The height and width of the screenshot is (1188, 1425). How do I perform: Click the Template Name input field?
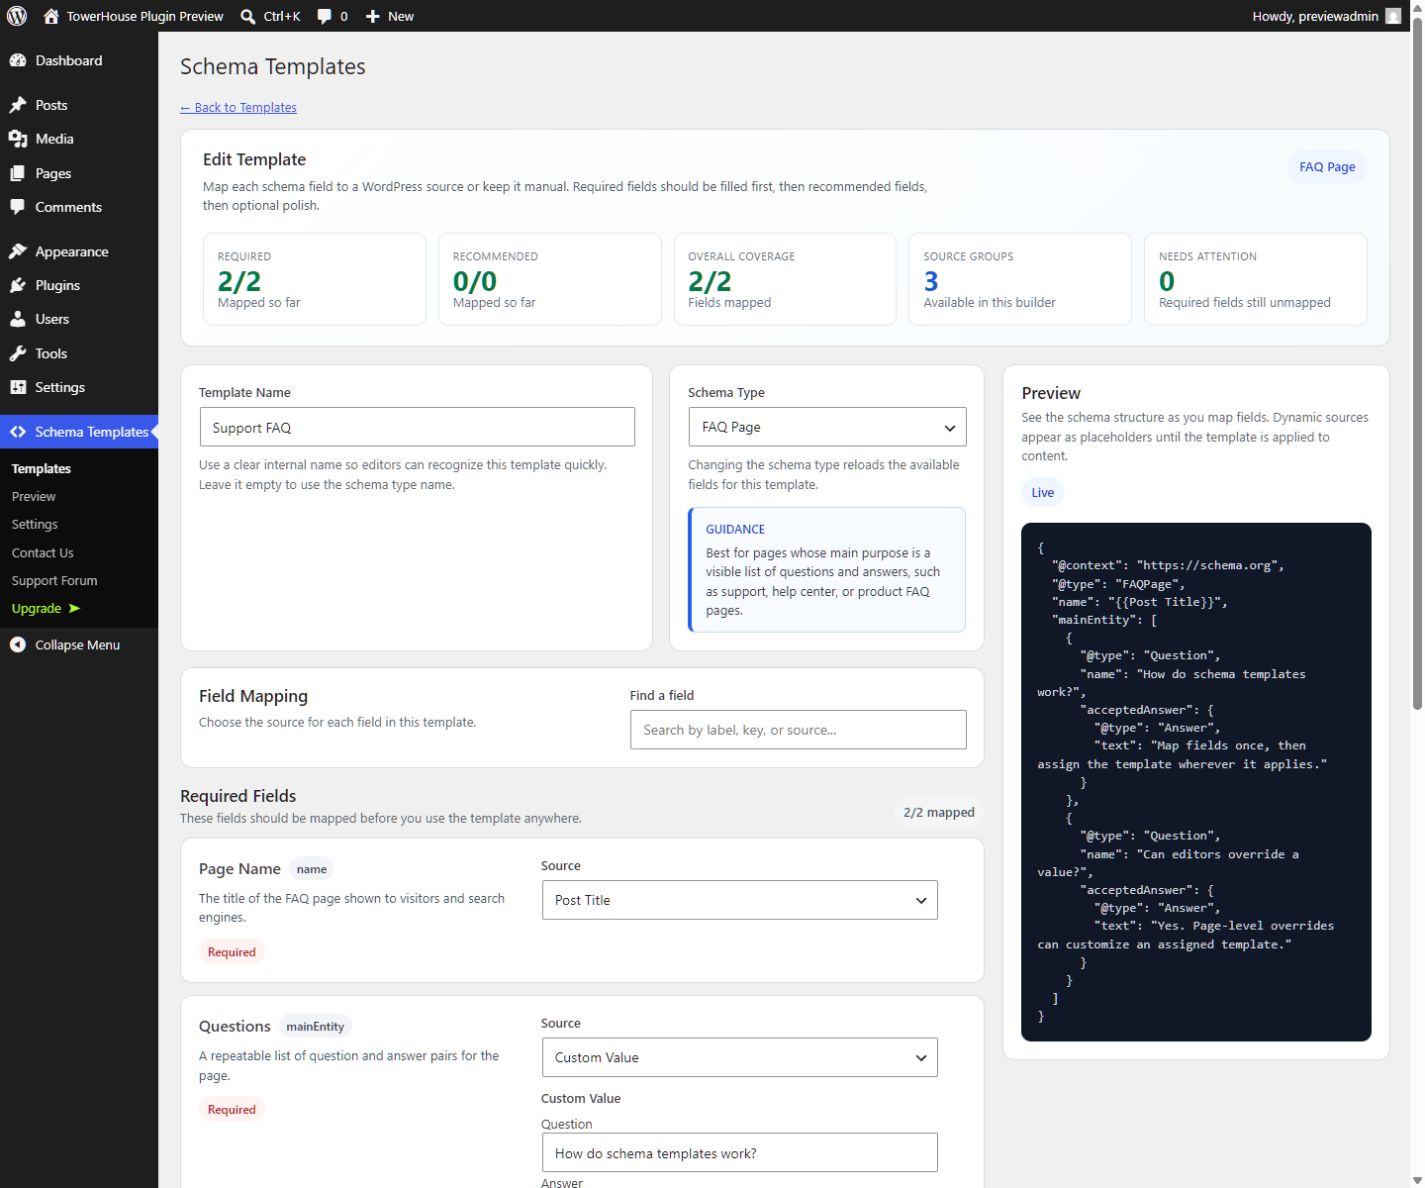point(417,427)
